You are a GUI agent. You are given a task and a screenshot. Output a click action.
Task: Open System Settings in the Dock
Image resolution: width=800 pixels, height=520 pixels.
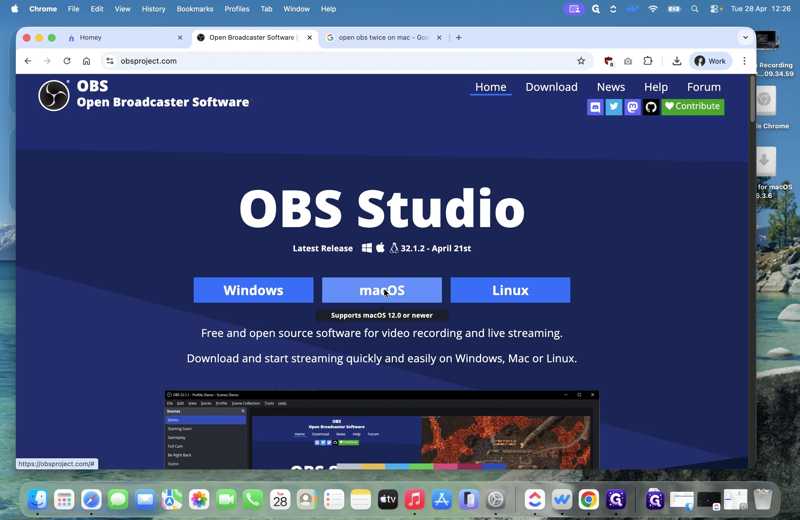tap(495, 500)
